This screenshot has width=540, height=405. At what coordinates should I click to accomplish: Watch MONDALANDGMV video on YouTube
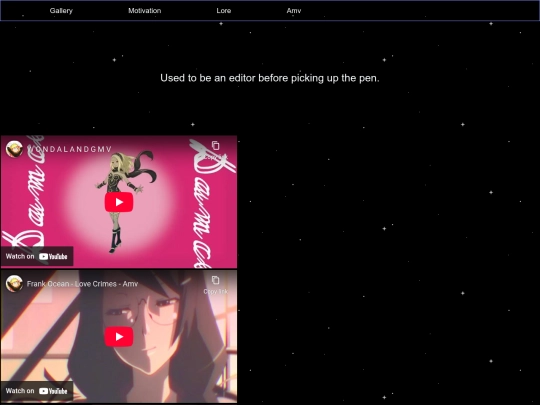(37, 256)
